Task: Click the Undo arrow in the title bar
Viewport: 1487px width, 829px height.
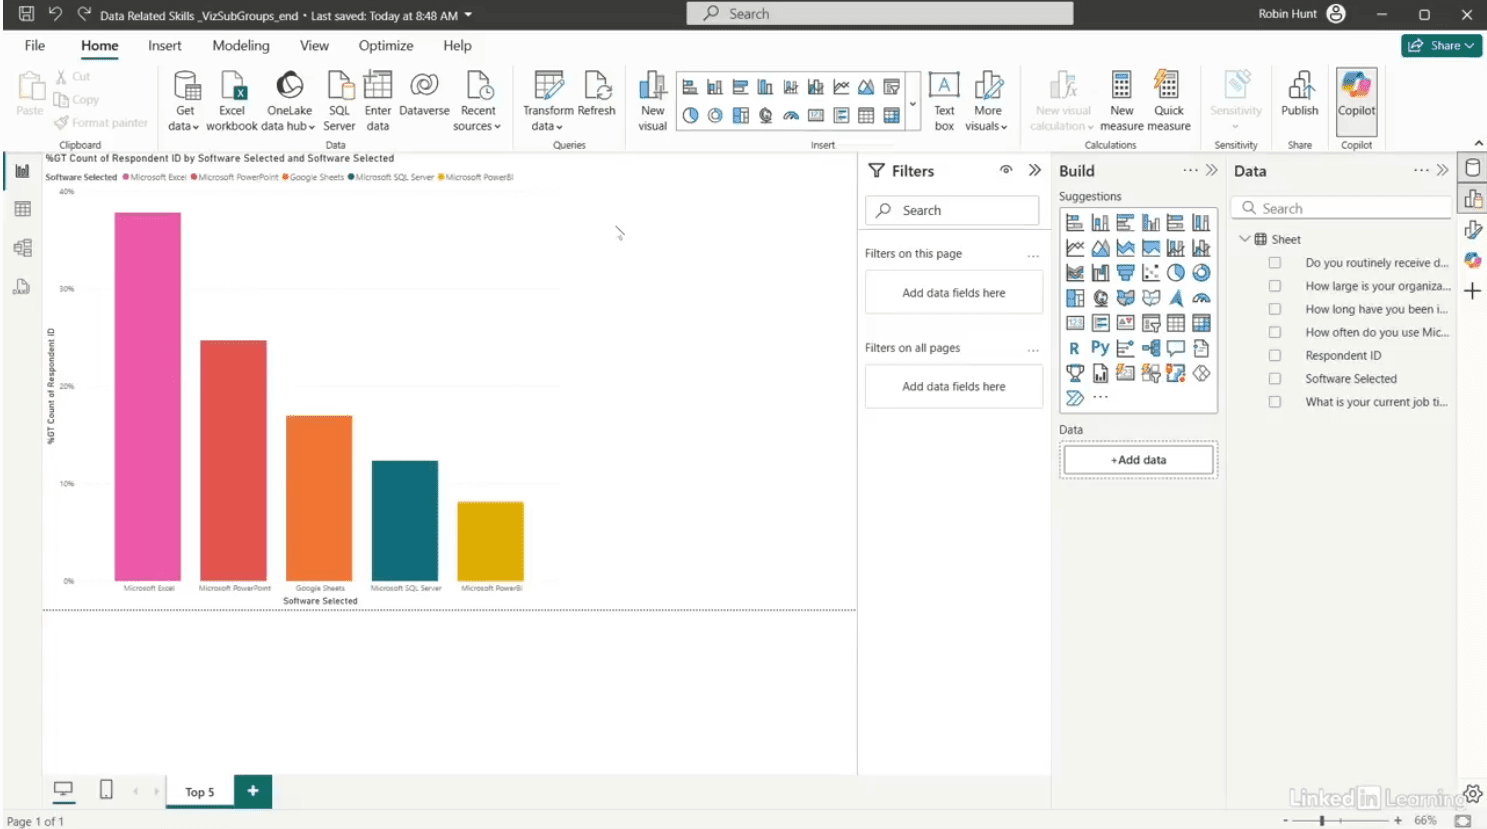Action: pos(55,14)
